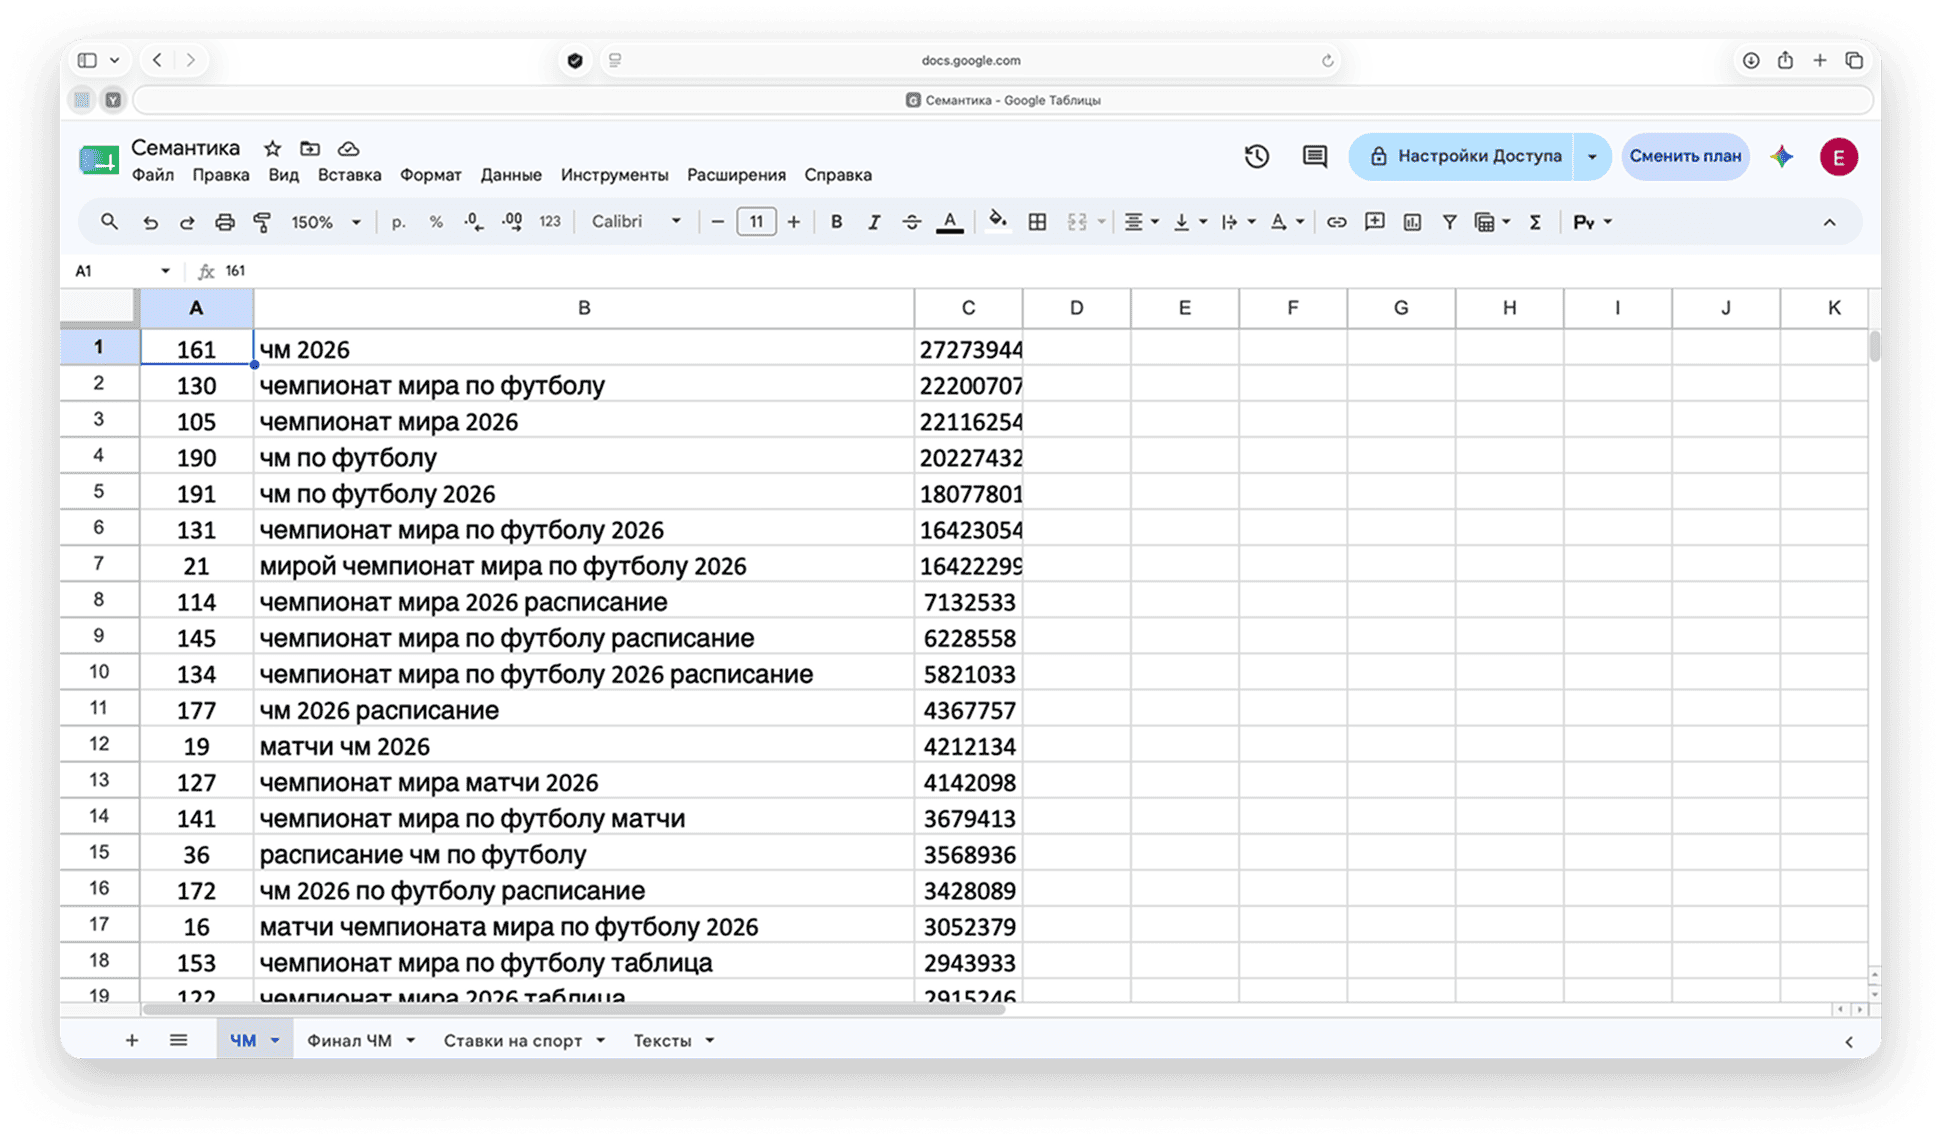This screenshot has height=1140, width=1942.
Task: Apply currency format (р.)
Action: pyautogui.click(x=398, y=222)
